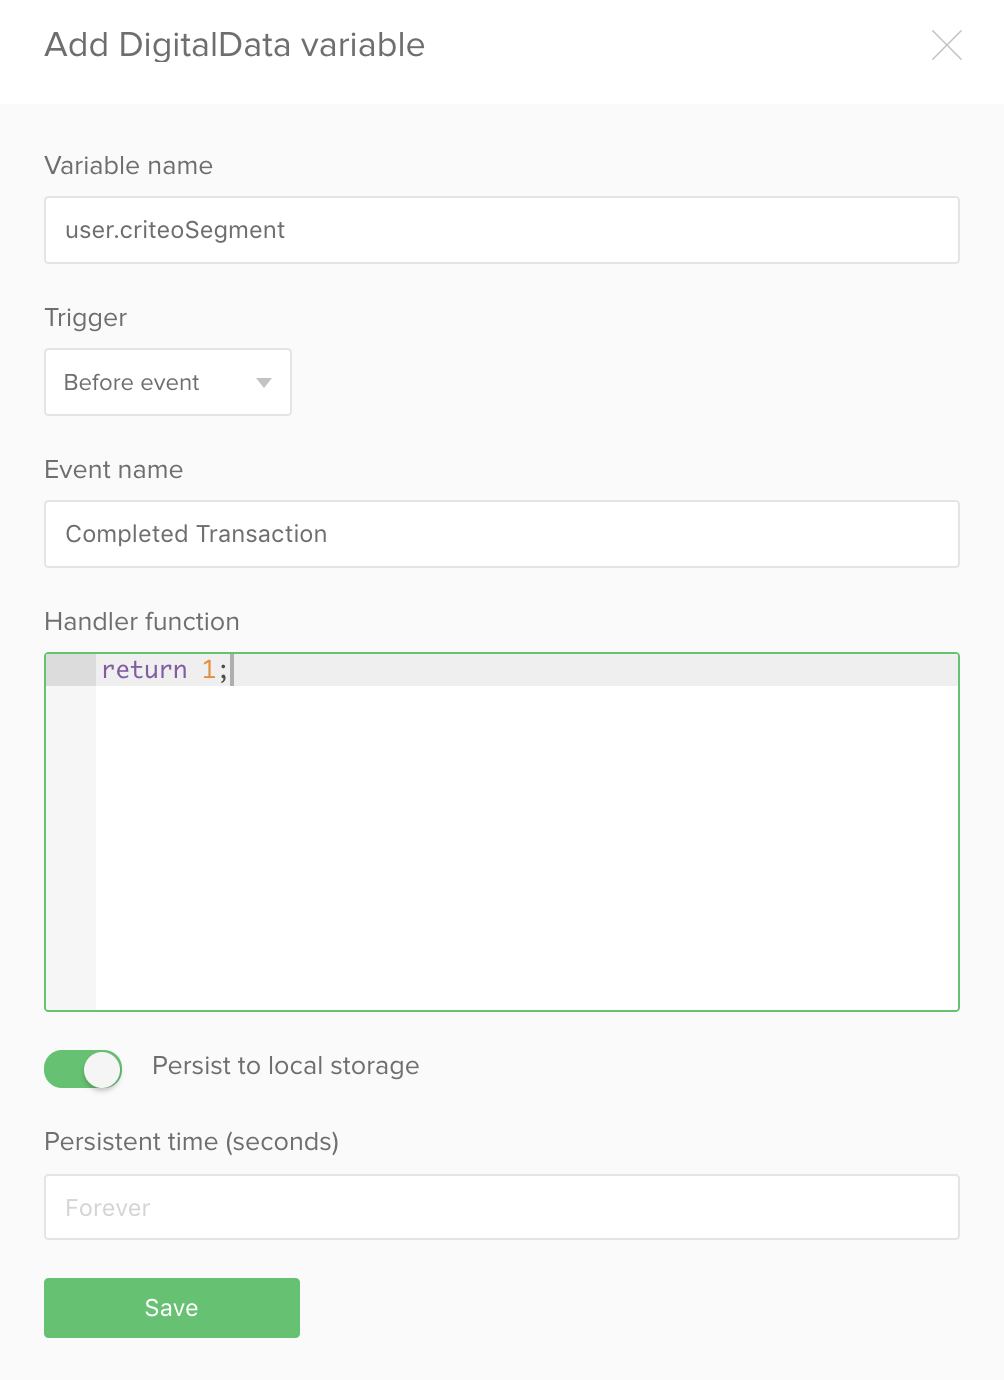Click the number 1 in handler code
1004x1380 pixels.
[208, 670]
